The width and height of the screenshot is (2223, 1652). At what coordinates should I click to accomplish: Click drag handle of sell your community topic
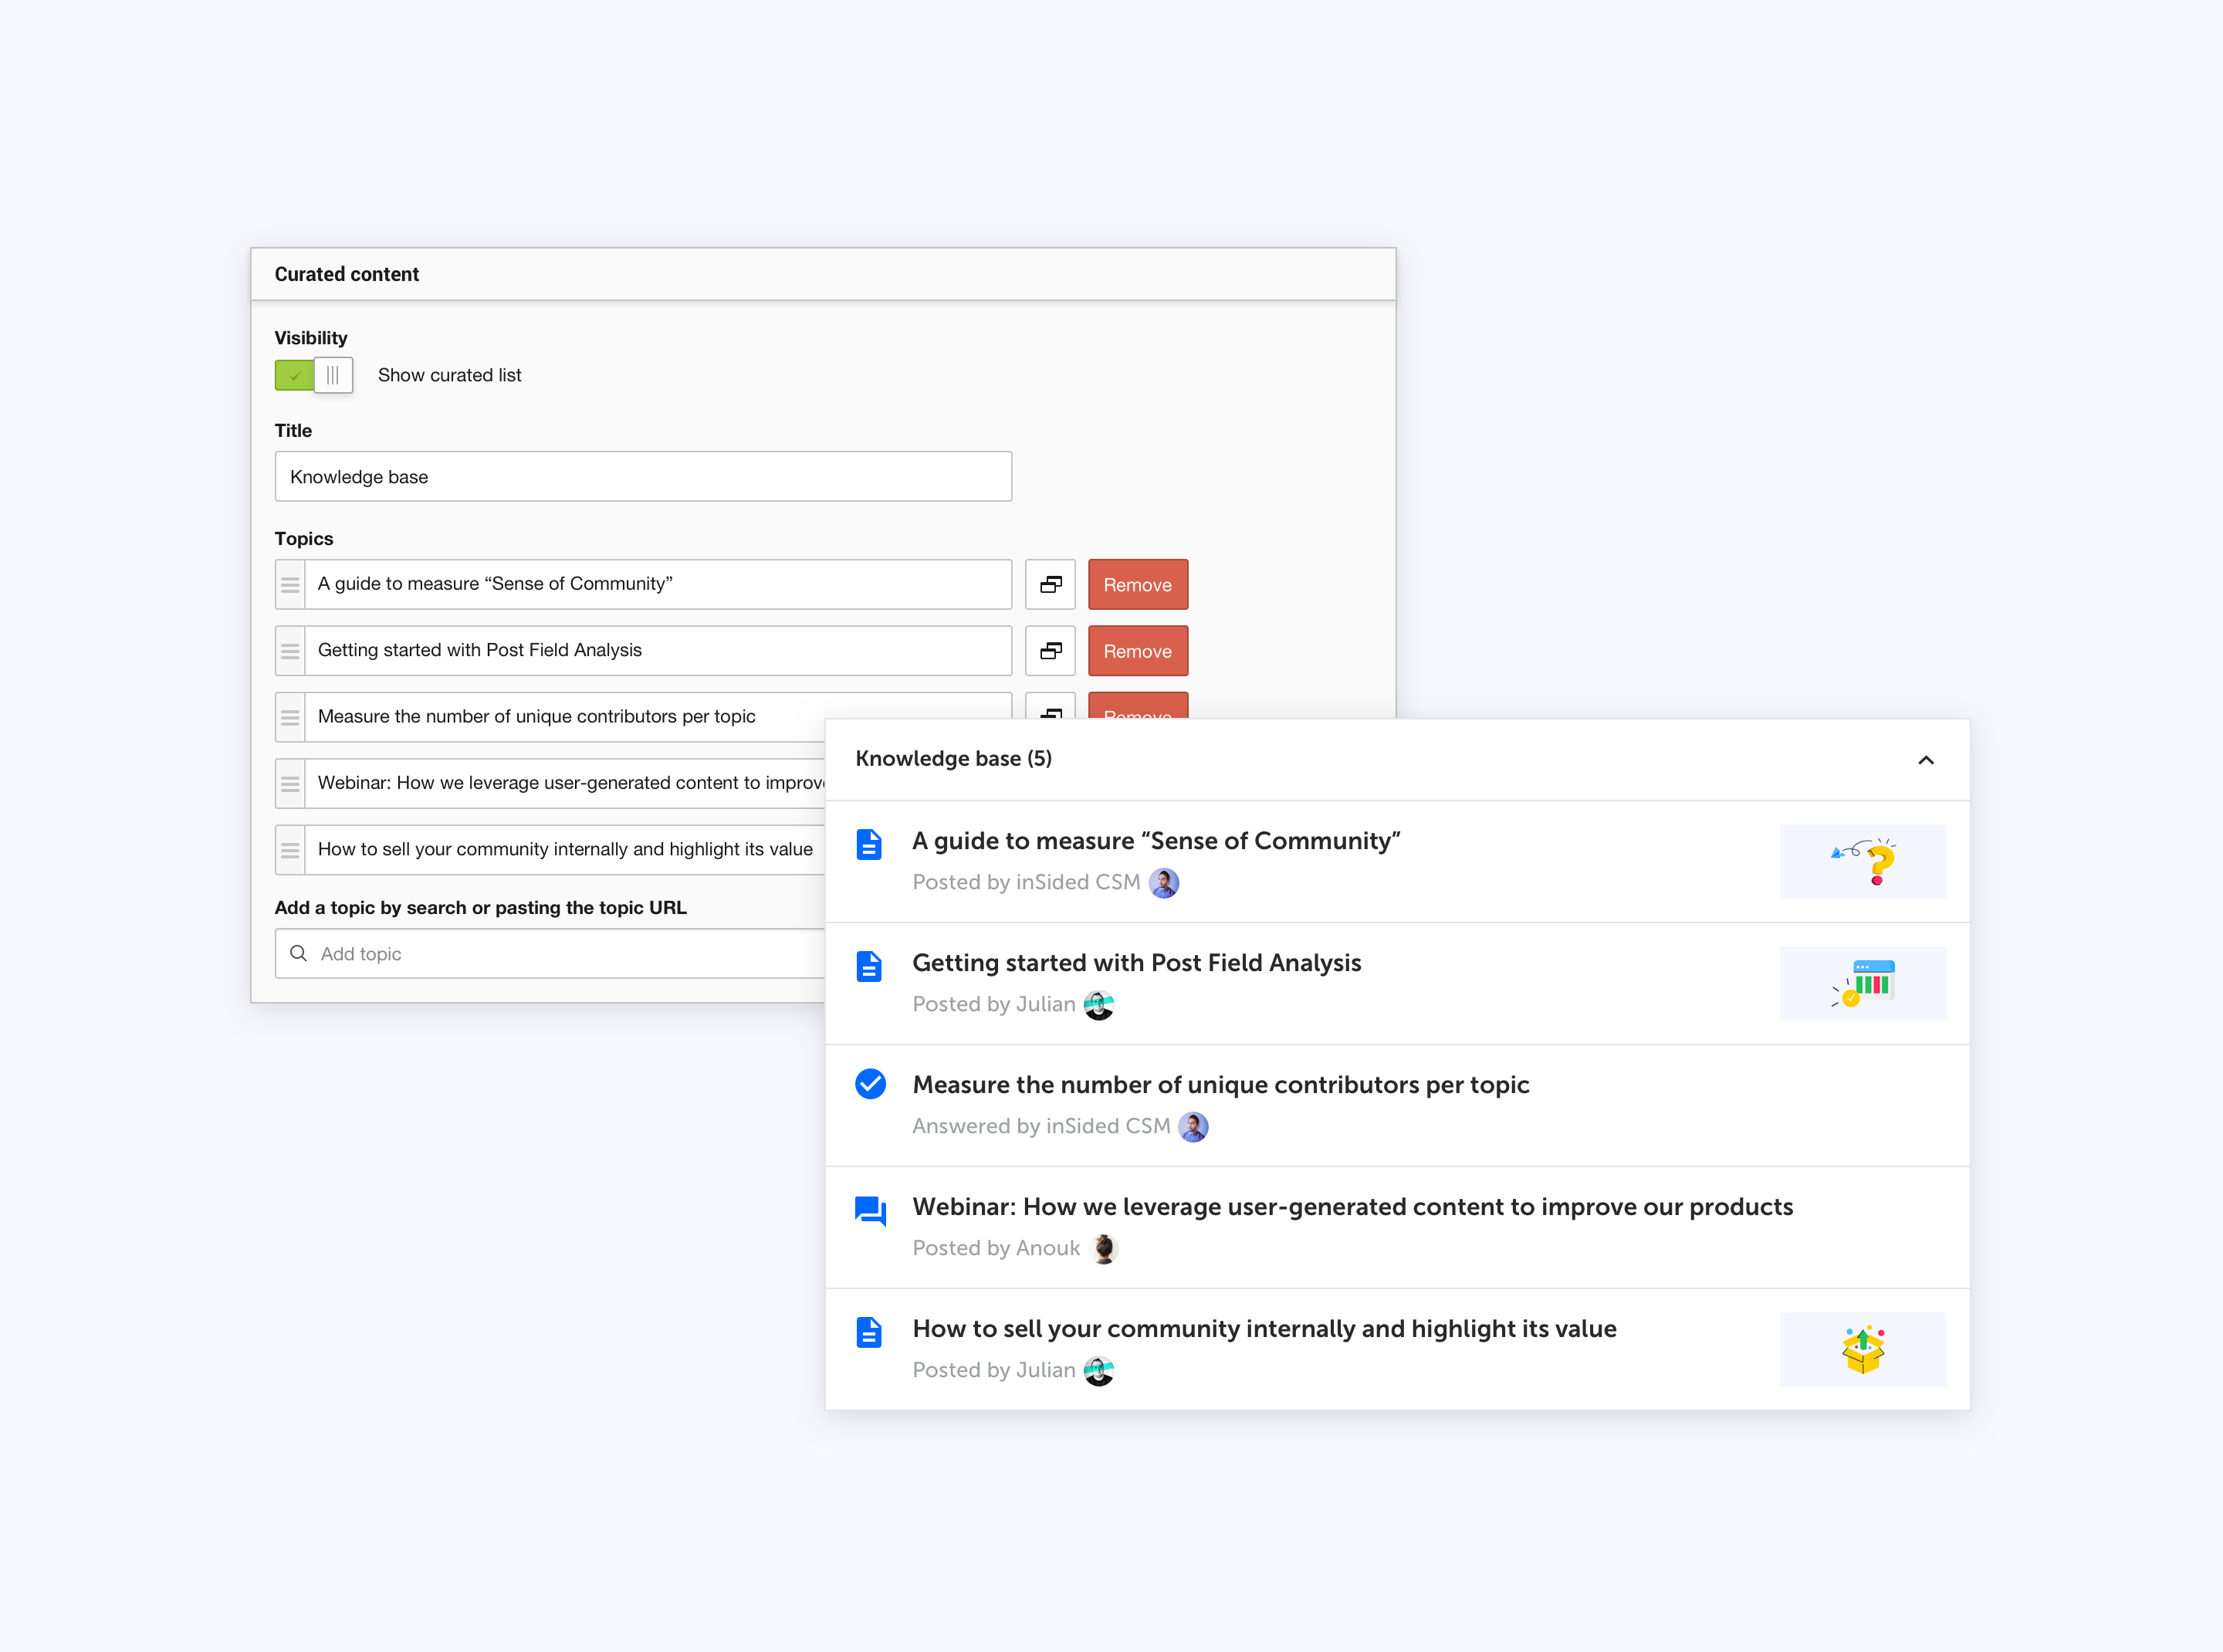(290, 850)
